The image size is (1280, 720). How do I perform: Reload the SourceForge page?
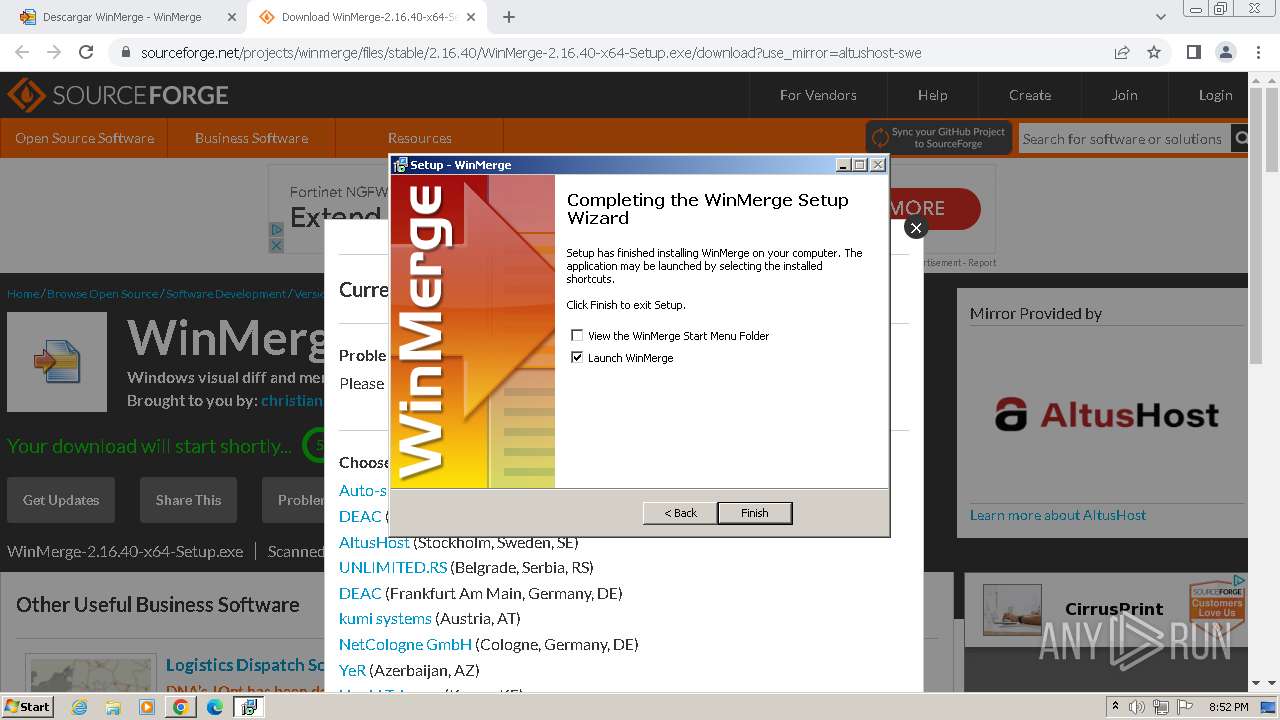click(86, 52)
